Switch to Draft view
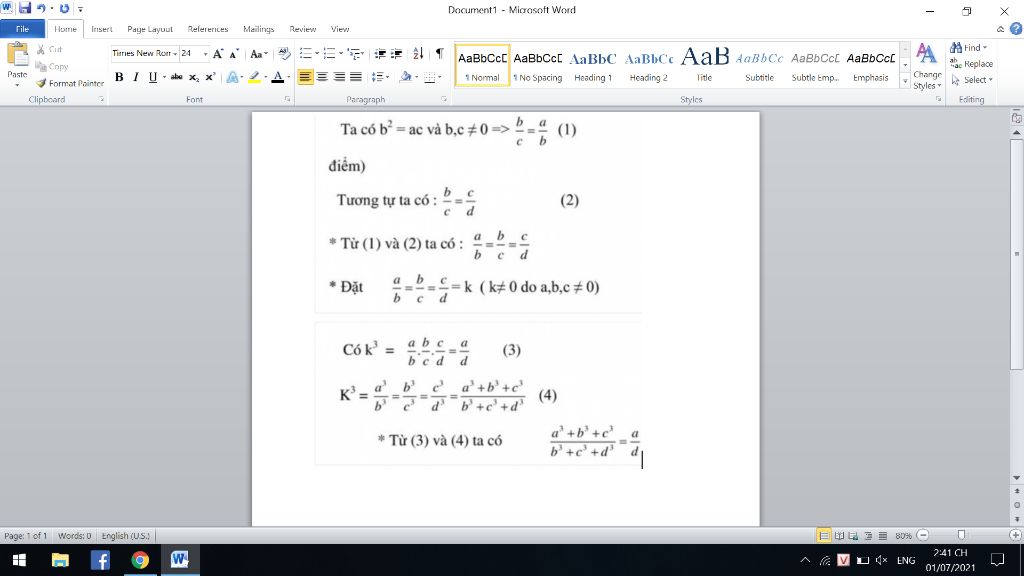The height and width of the screenshot is (576, 1024). pyautogui.click(x=882, y=536)
